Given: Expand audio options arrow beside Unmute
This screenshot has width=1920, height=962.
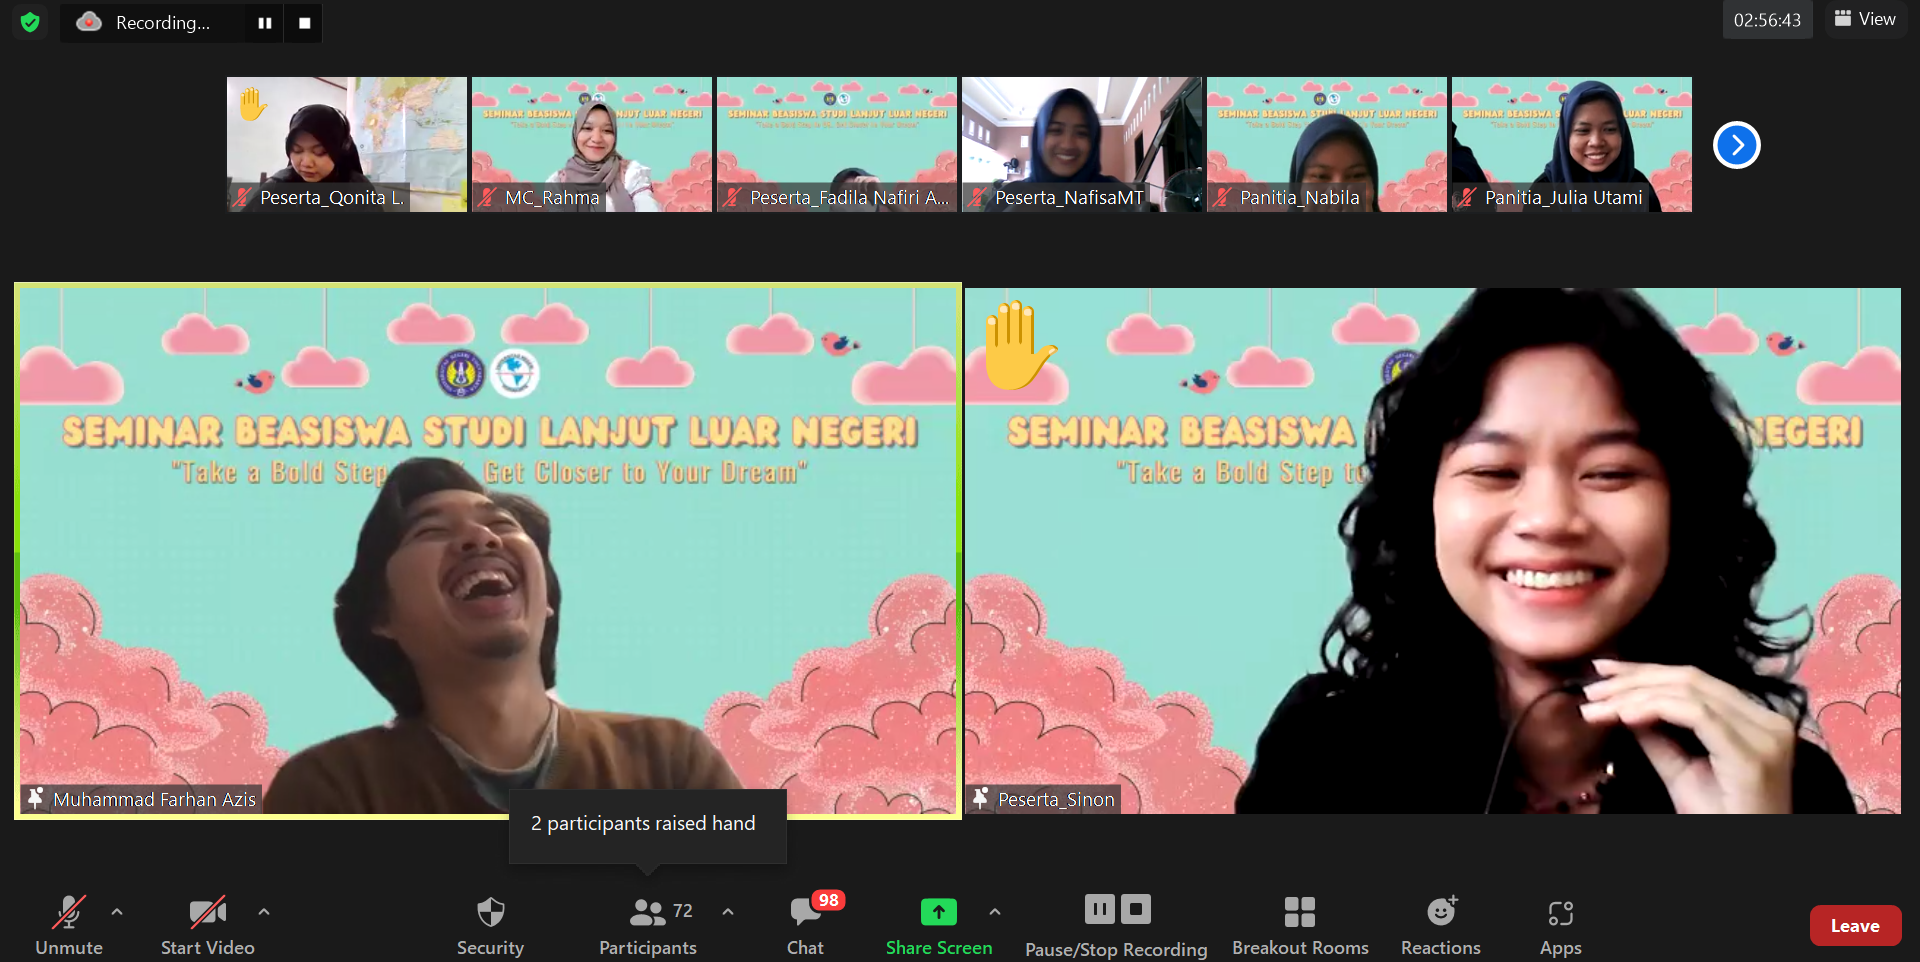Looking at the screenshot, I should click(x=117, y=911).
